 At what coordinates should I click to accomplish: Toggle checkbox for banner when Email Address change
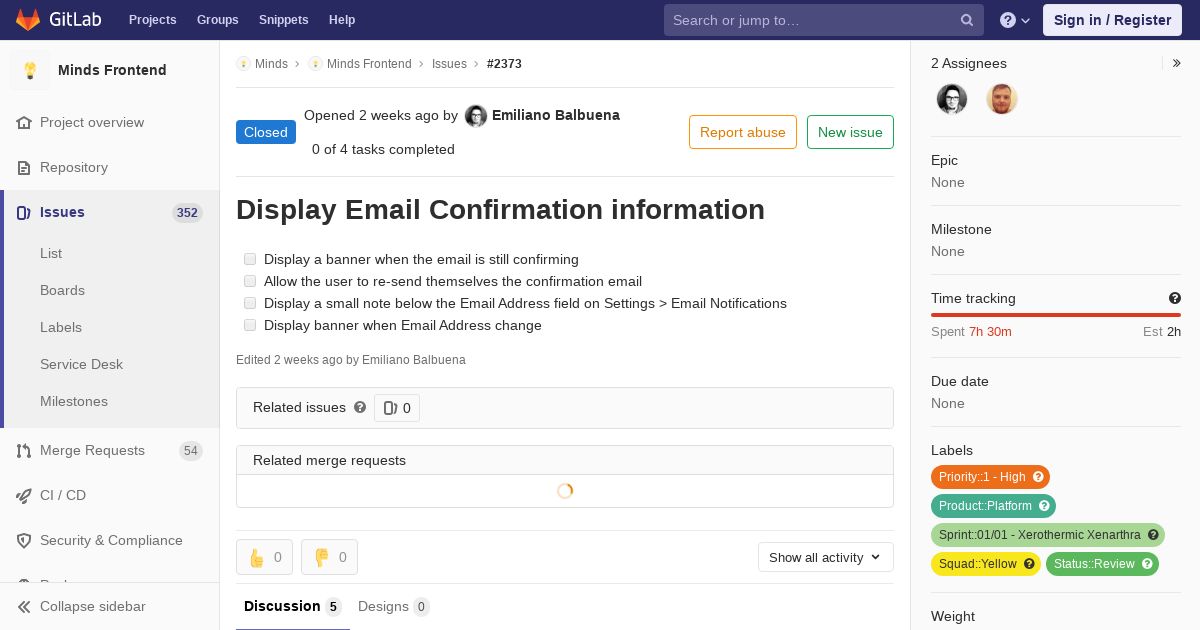click(250, 325)
